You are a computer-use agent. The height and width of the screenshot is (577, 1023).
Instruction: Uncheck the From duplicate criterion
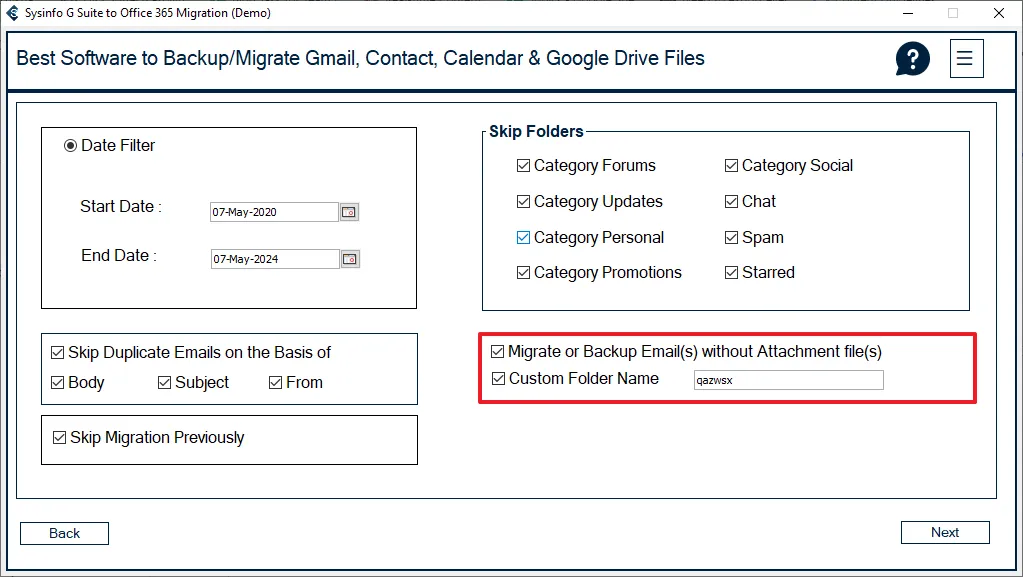click(275, 382)
